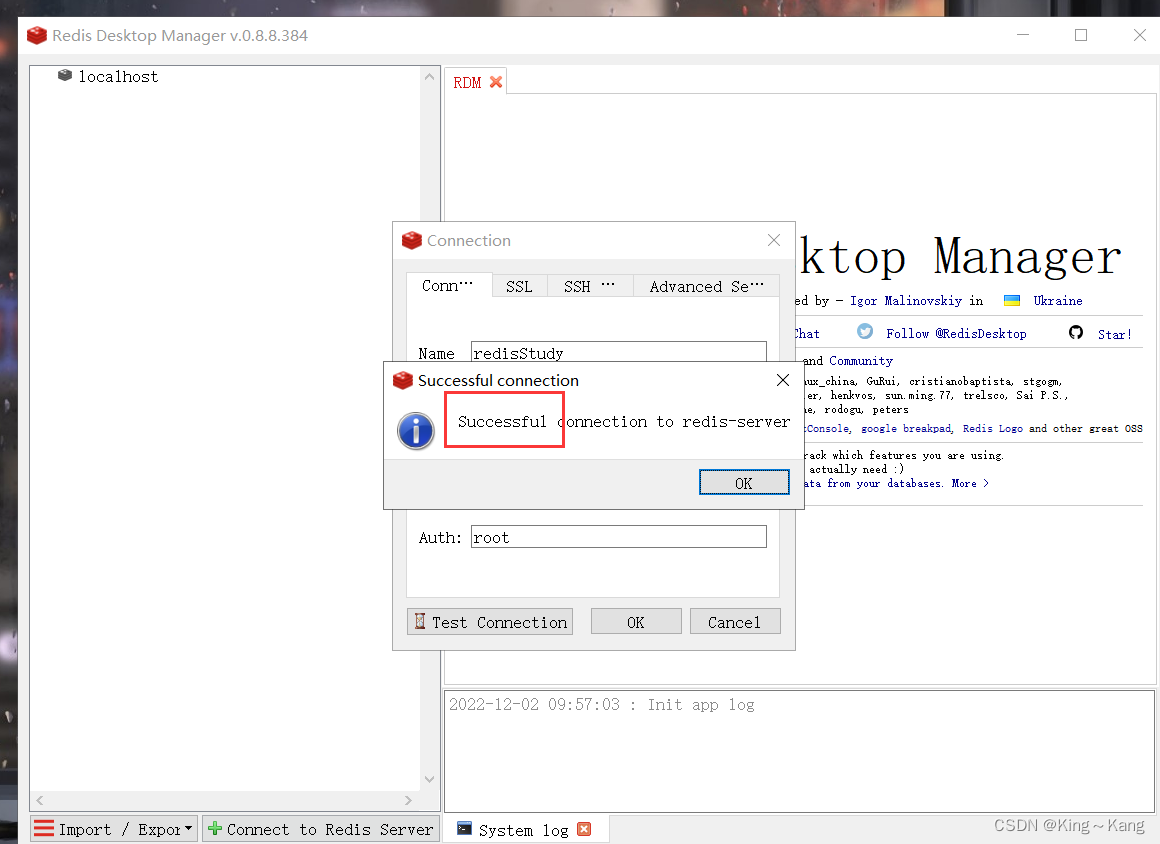
Task: Minimize the Redis Desktop Manager window
Action: [x=1023, y=35]
